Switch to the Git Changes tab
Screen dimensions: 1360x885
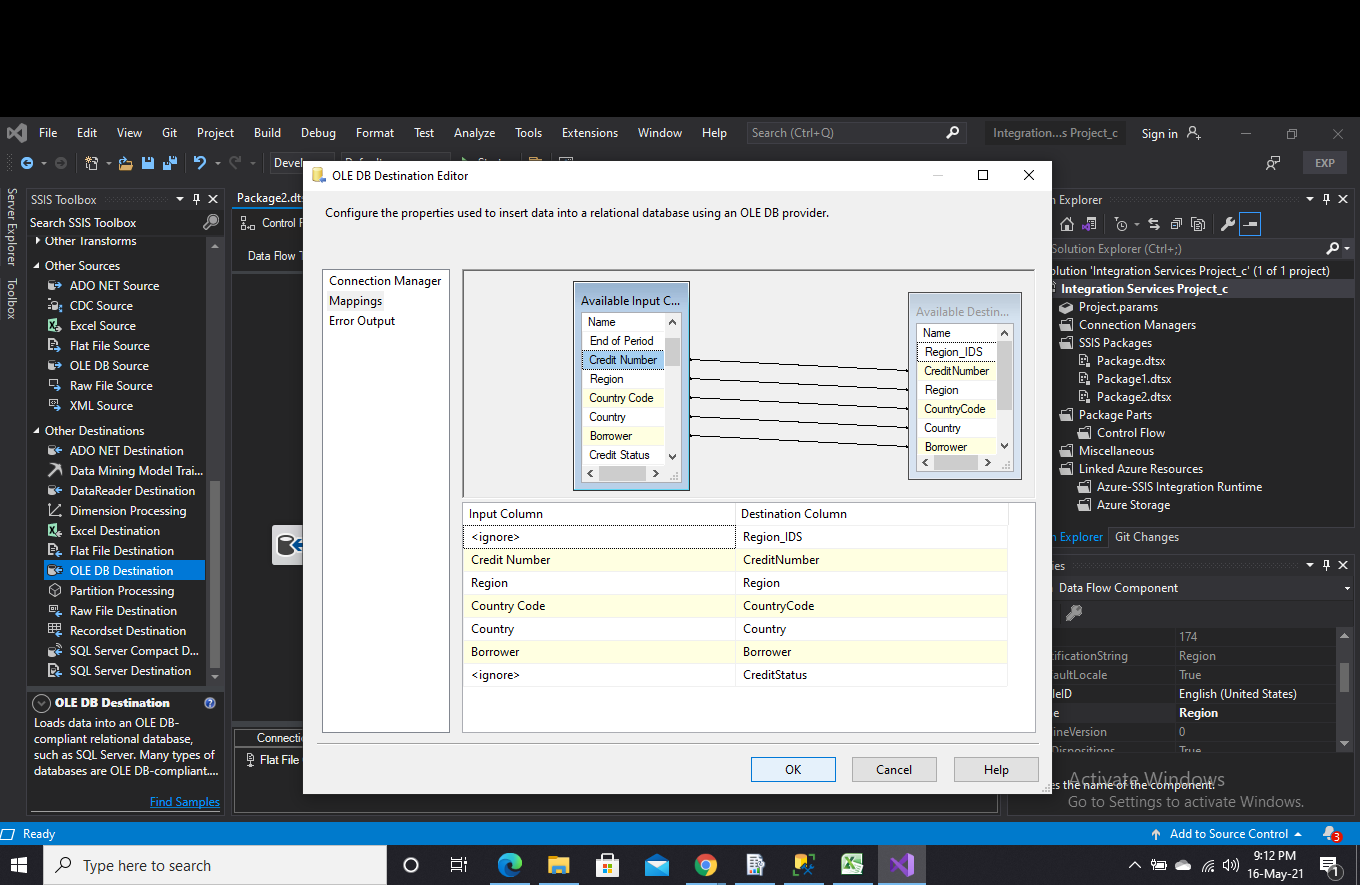coord(1147,537)
